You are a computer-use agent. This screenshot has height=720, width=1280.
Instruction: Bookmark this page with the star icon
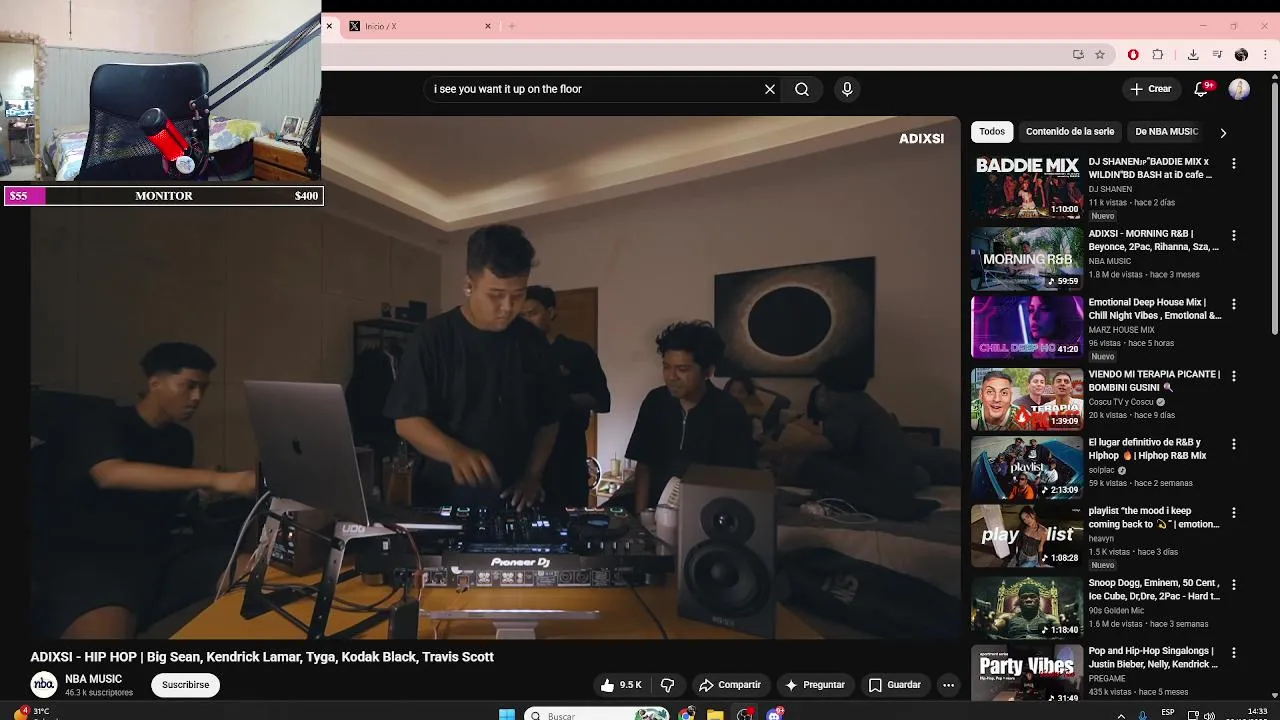pyautogui.click(x=1100, y=55)
